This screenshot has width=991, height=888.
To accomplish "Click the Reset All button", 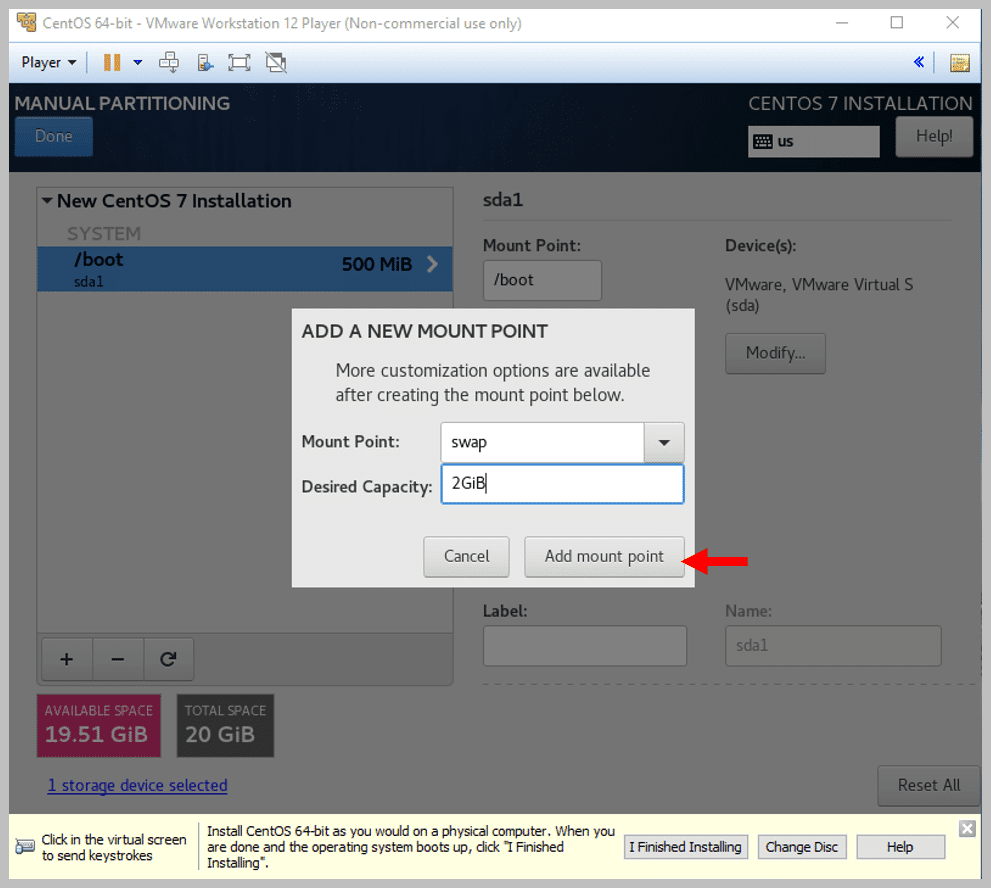I will (x=928, y=786).
